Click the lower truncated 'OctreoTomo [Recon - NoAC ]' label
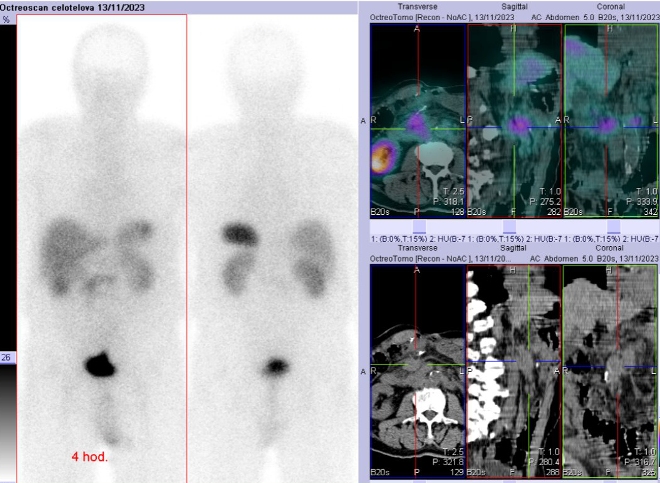The image size is (660, 483). pos(440,259)
